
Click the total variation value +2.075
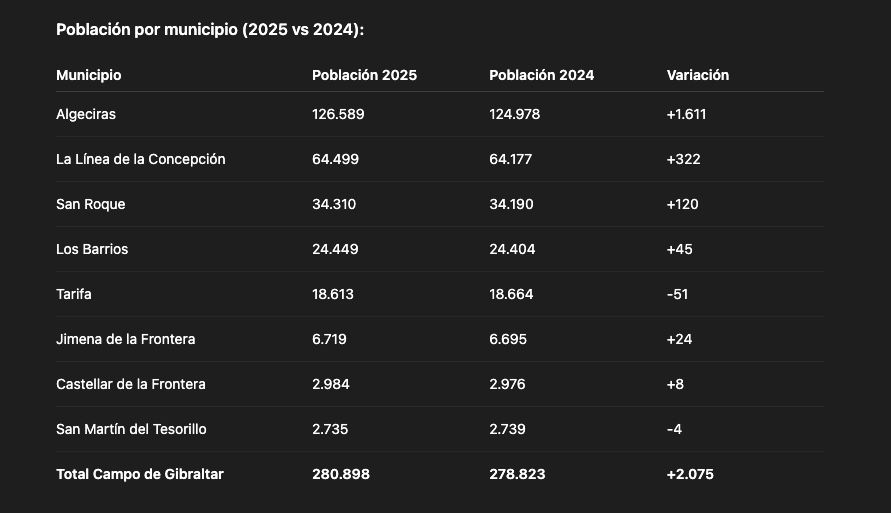[x=690, y=474]
